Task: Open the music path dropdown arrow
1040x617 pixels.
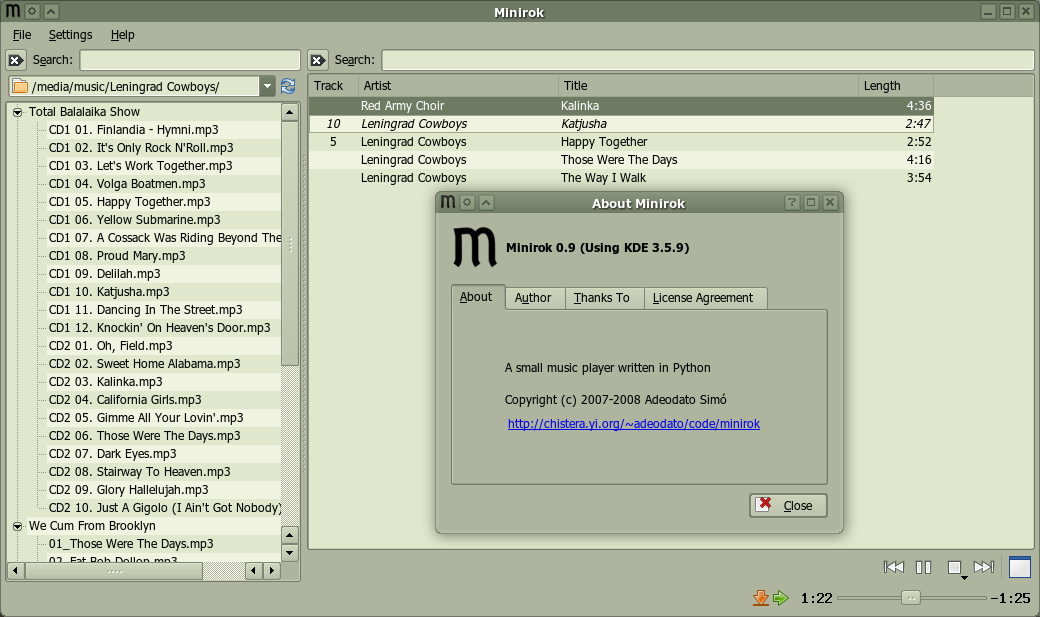Action: (267, 86)
